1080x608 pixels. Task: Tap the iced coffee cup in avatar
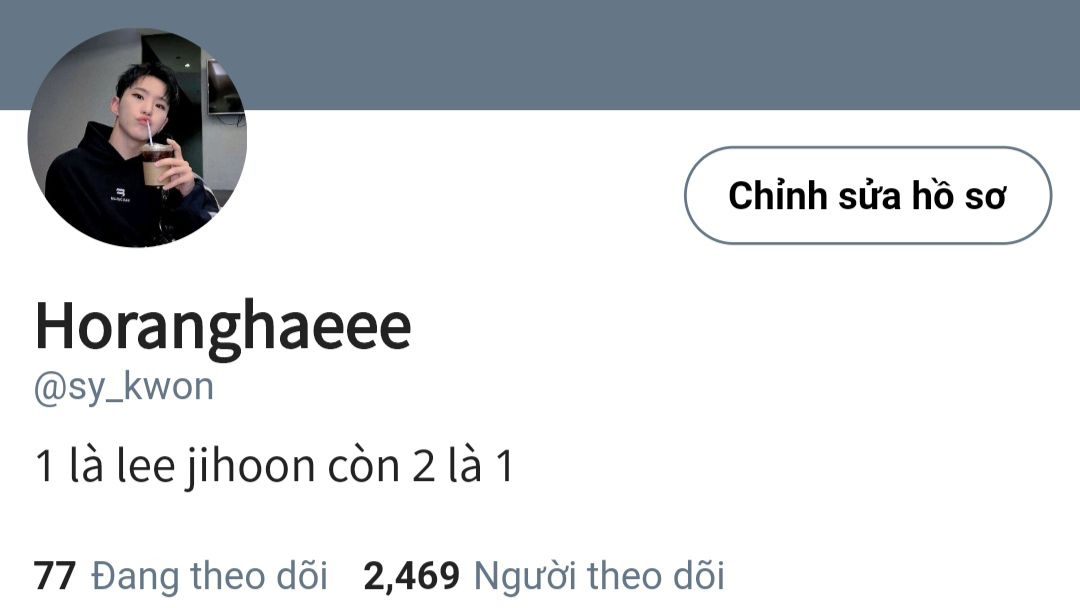[156, 163]
